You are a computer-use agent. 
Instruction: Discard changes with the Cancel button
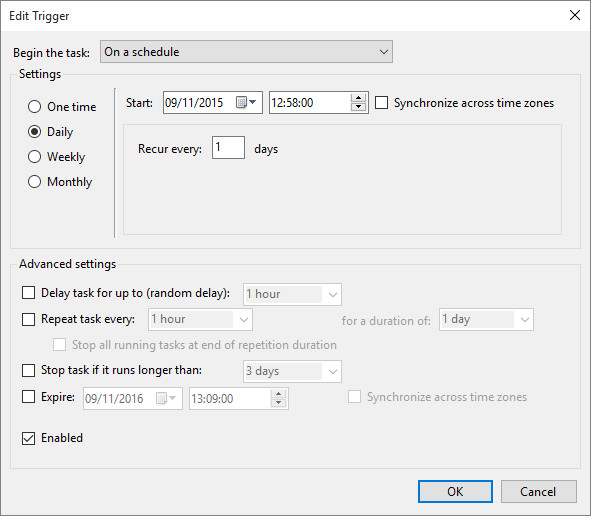click(538, 491)
